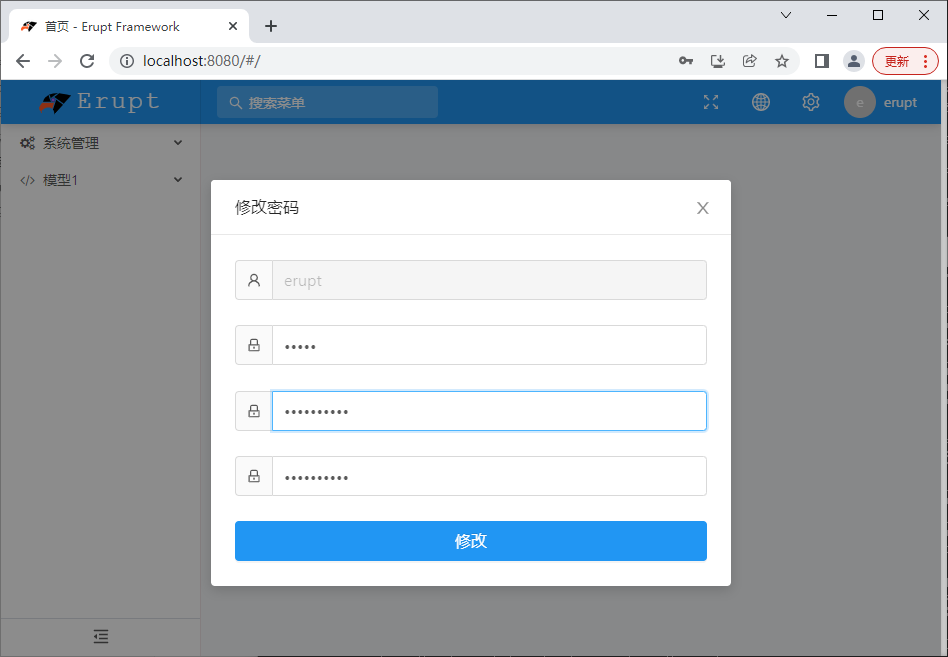Click the 修改 submit button
Screen dimensions: 948x657
[470, 540]
